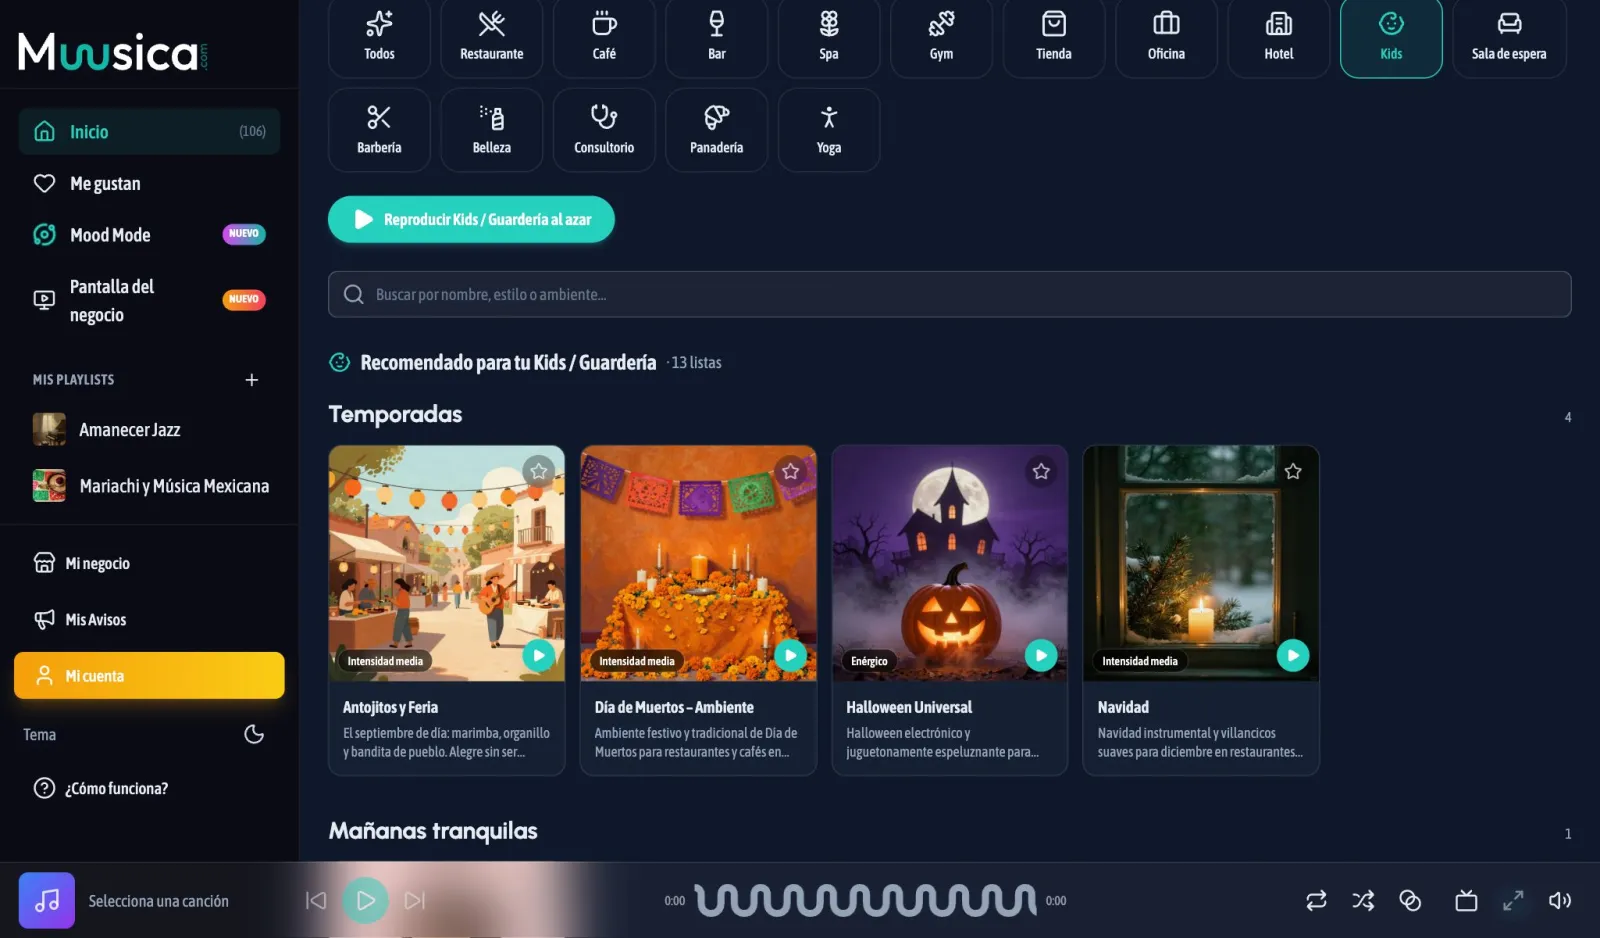1600x938 pixels.
Task: Add new playlist with plus icon
Action: [x=252, y=379]
